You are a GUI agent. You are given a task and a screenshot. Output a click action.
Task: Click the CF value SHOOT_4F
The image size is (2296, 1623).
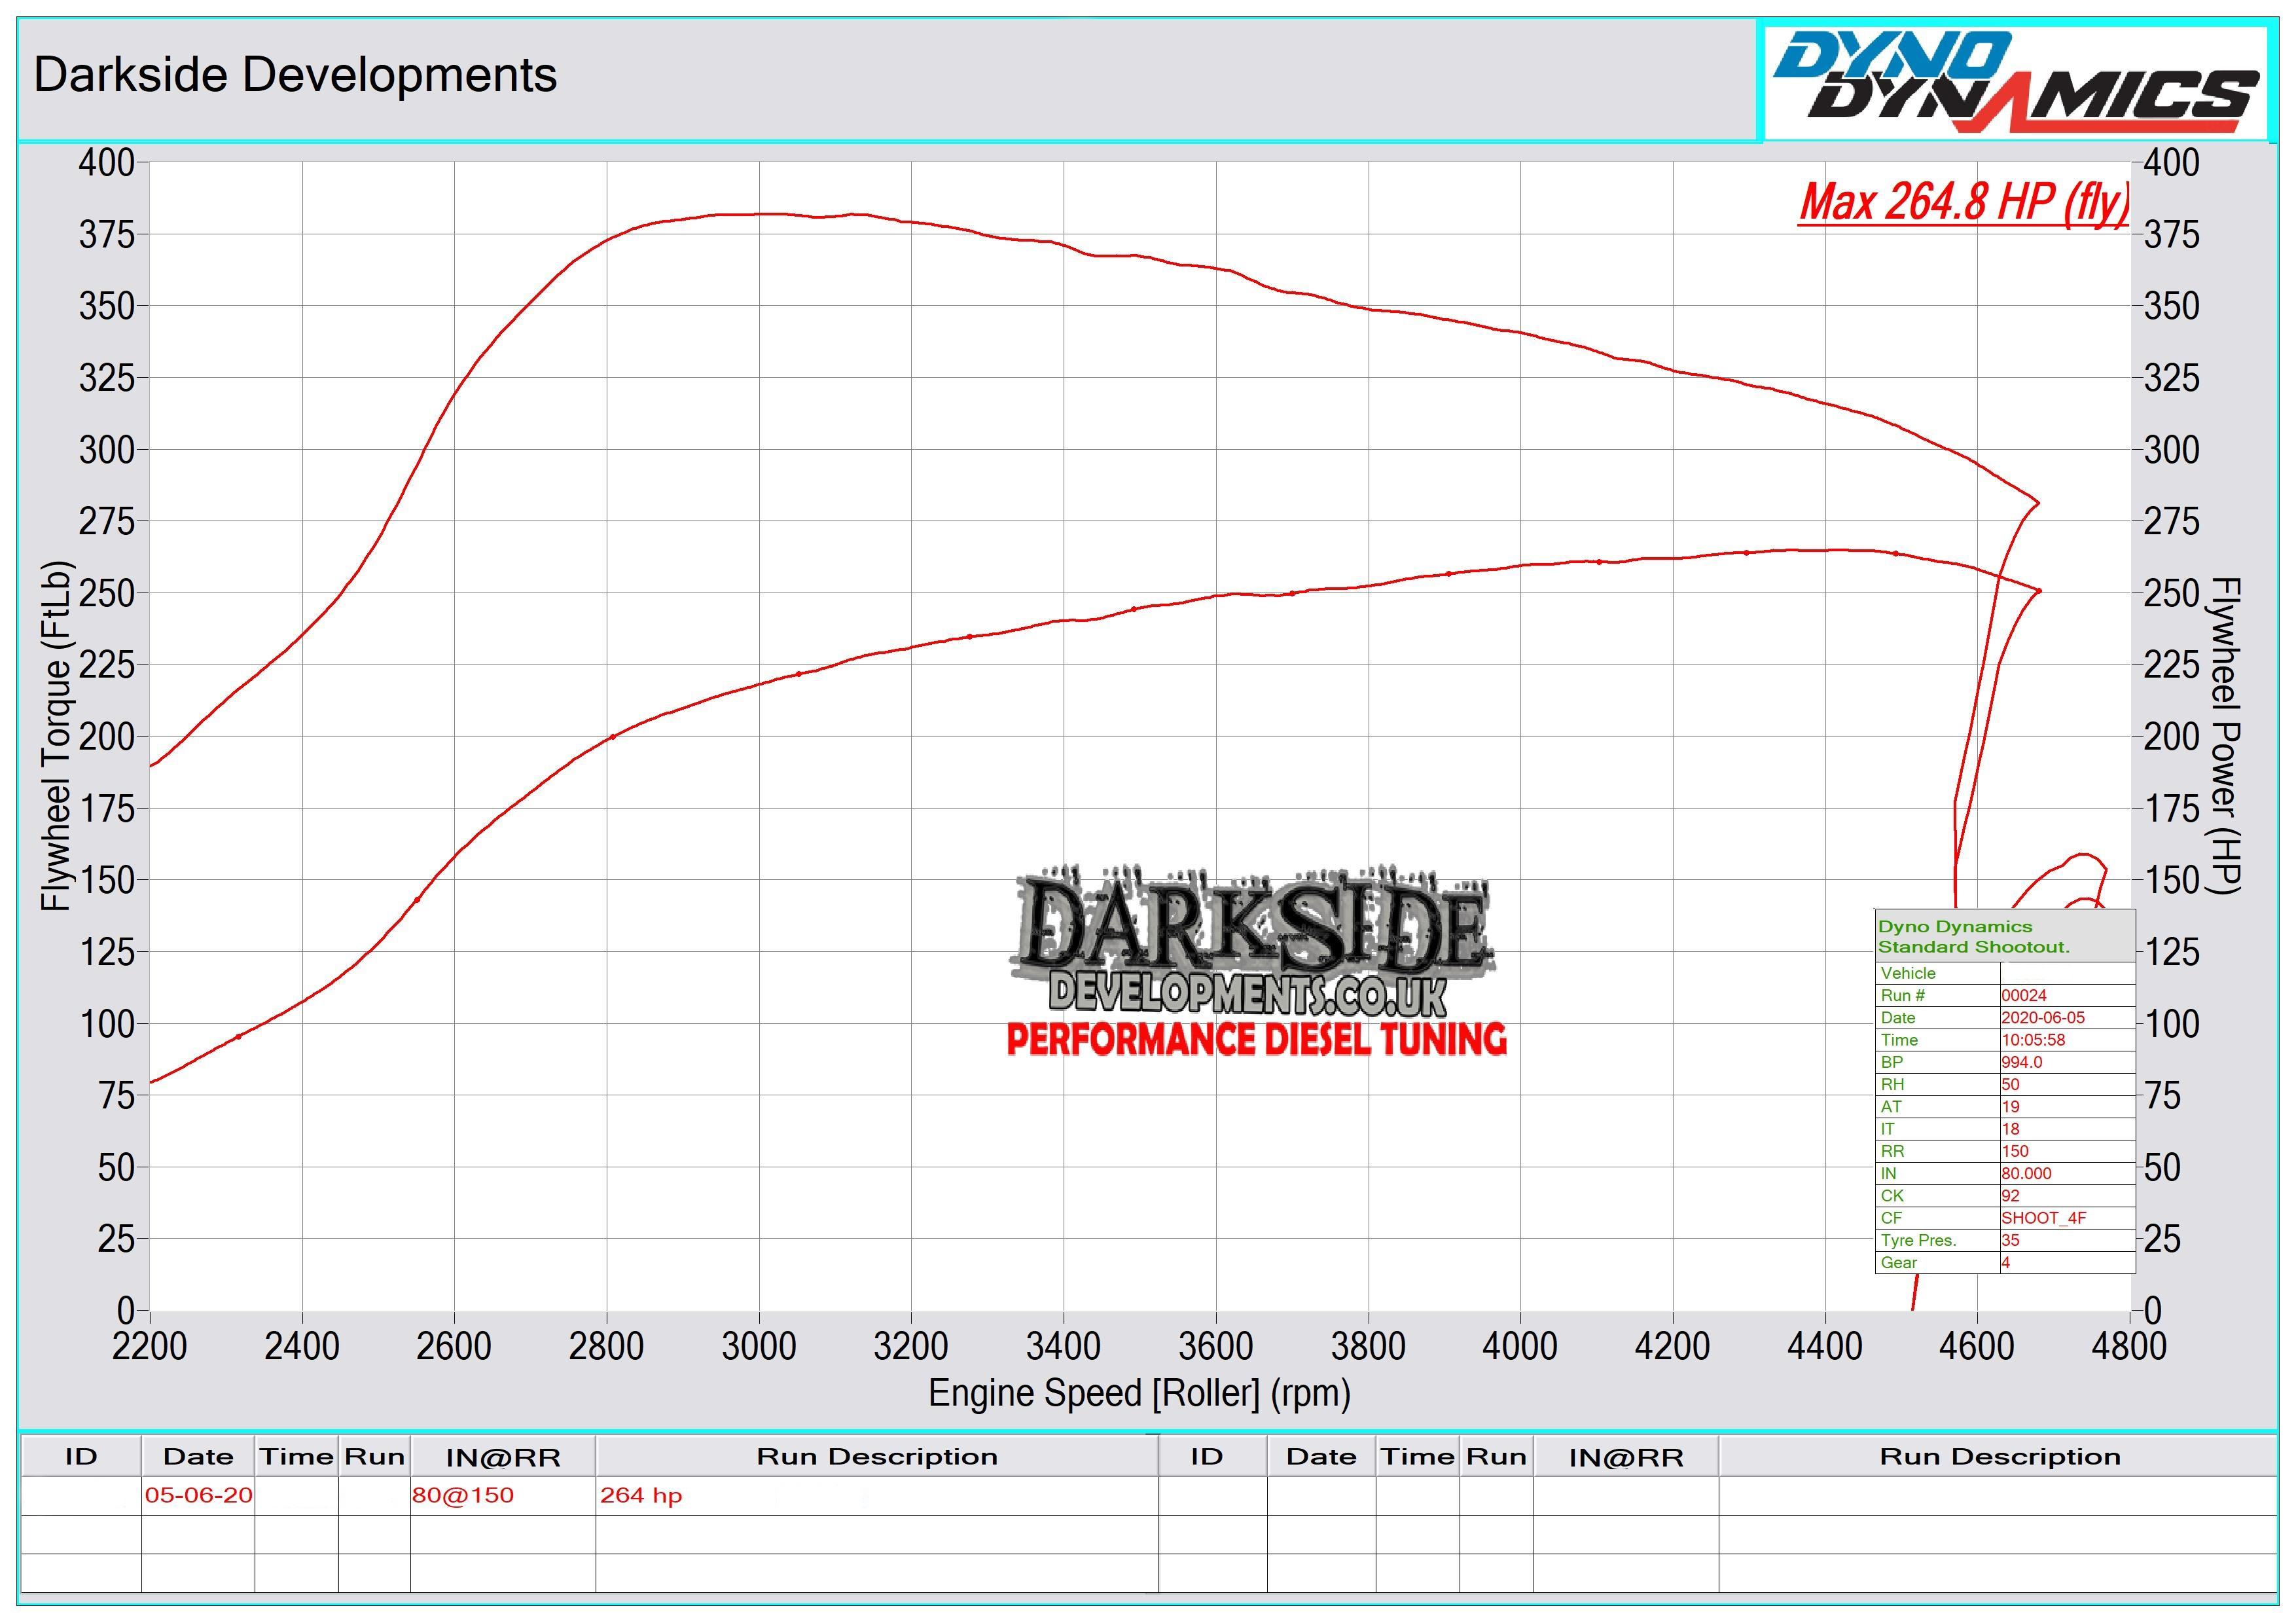(x=2043, y=1218)
